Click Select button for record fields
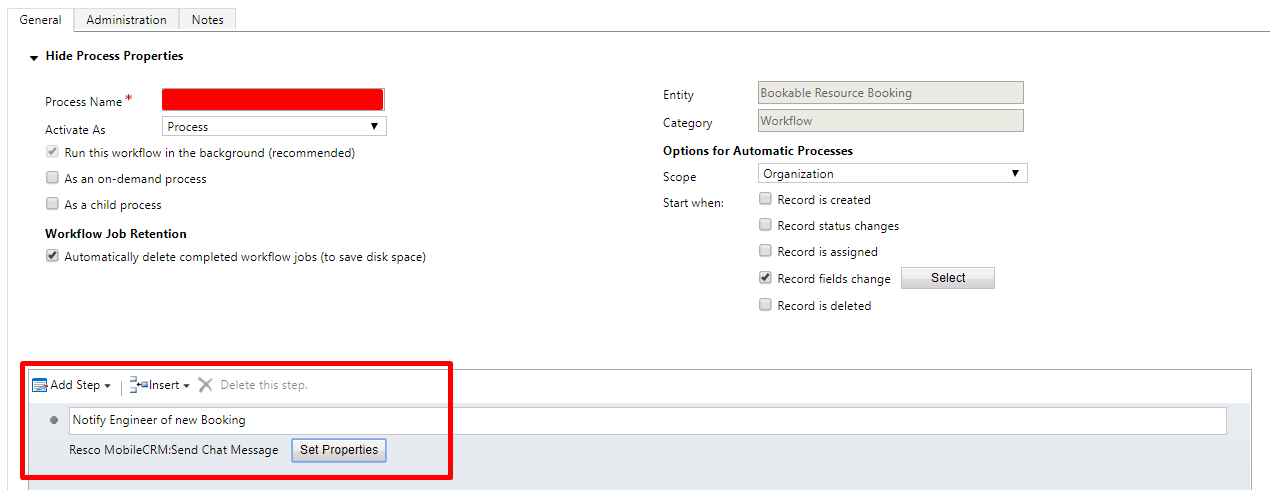 click(x=947, y=278)
